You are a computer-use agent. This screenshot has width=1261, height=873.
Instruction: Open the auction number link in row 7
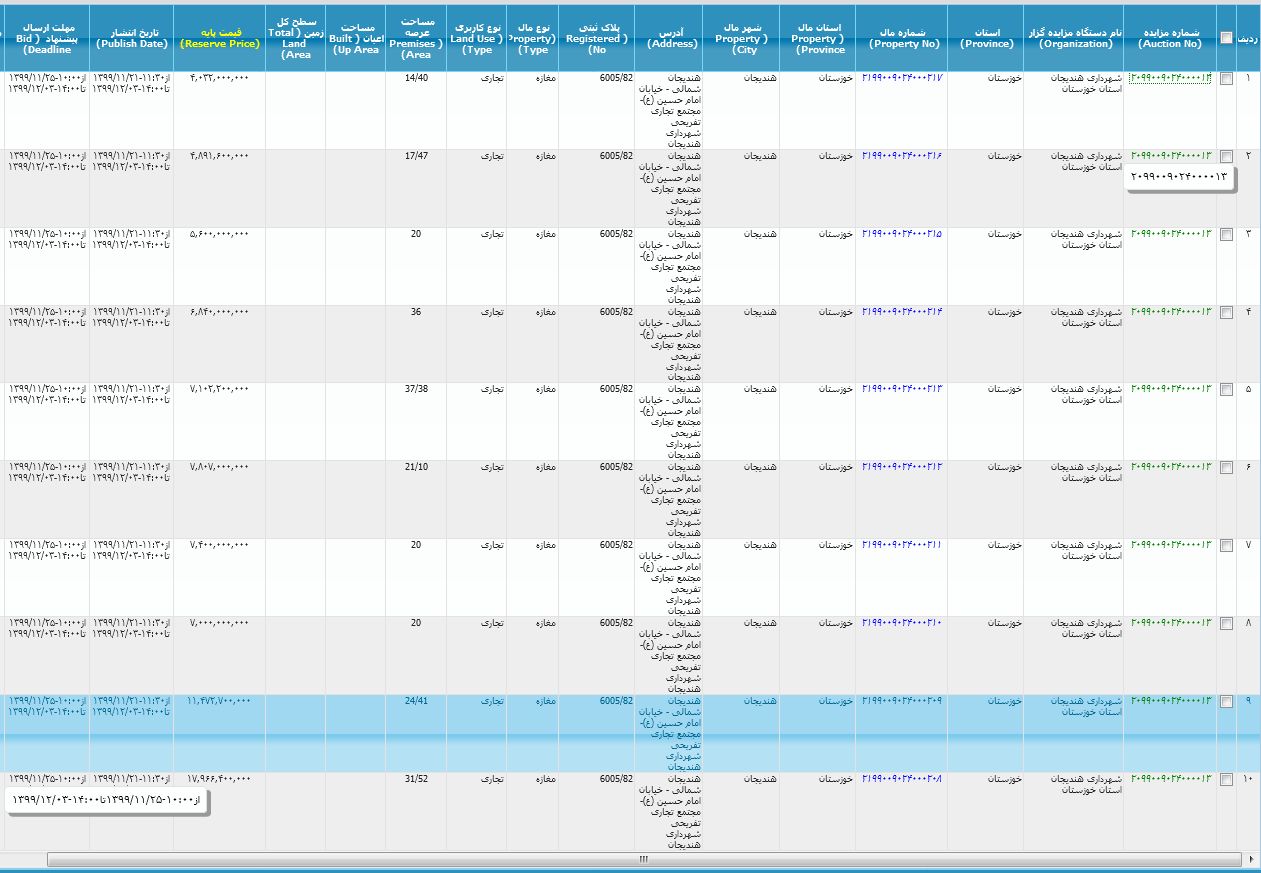coord(1171,545)
